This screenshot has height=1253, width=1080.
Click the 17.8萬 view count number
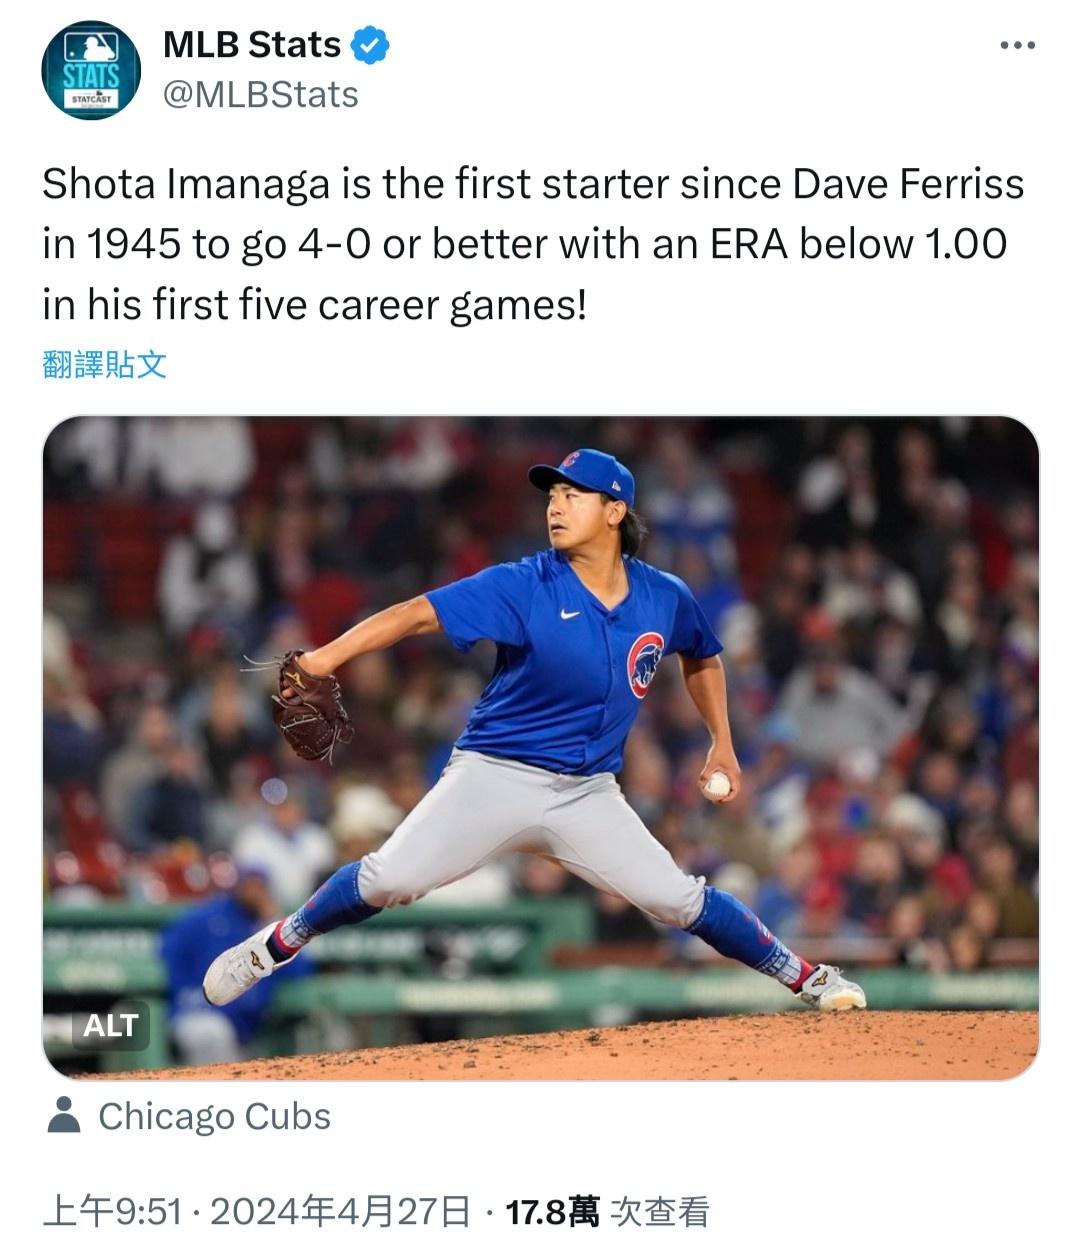[x=552, y=1212]
